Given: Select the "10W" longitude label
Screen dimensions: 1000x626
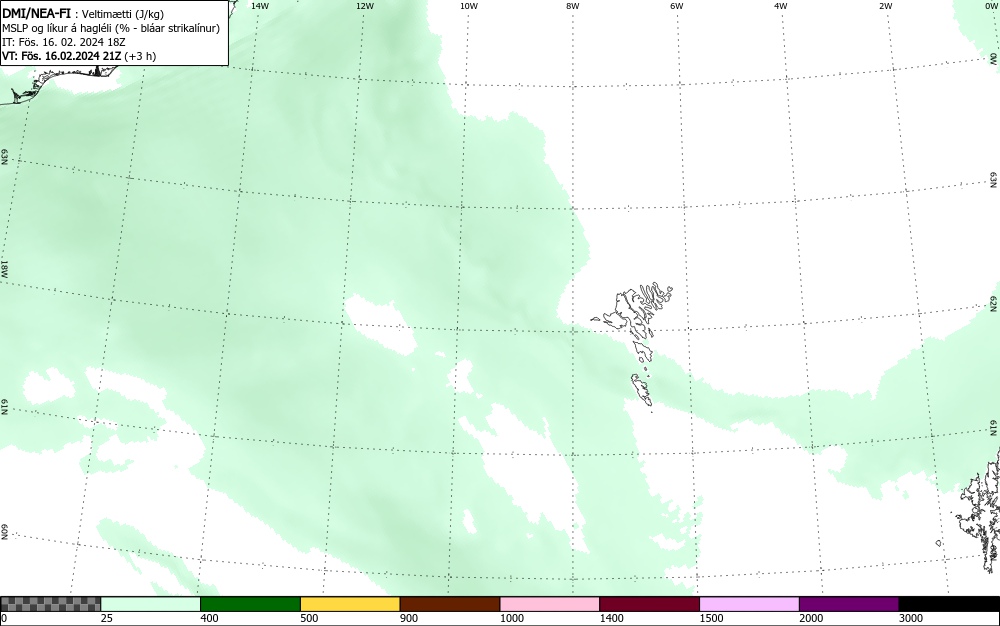Looking at the screenshot, I should tap(469, 6).
